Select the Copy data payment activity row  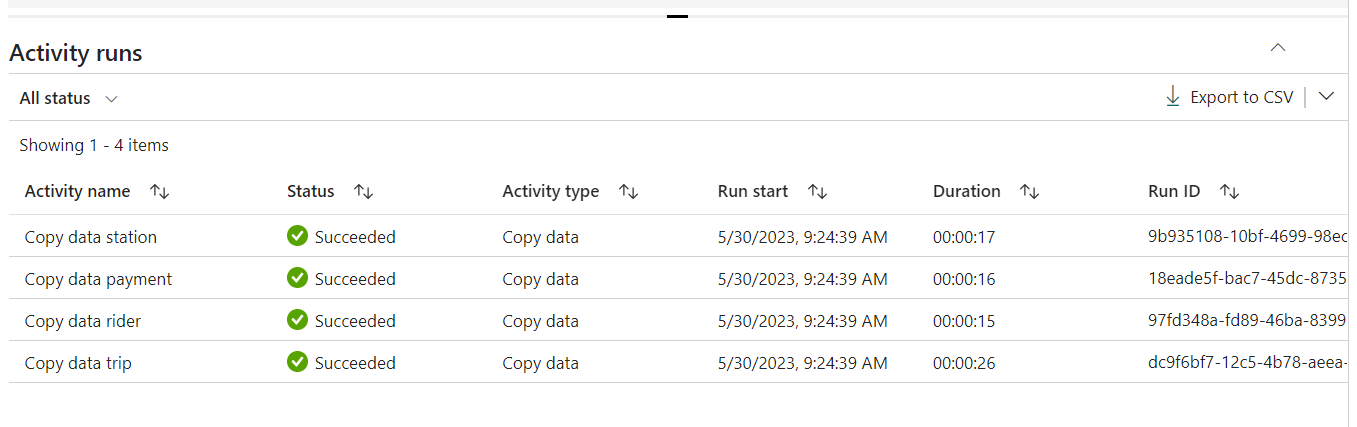(98, 279)
